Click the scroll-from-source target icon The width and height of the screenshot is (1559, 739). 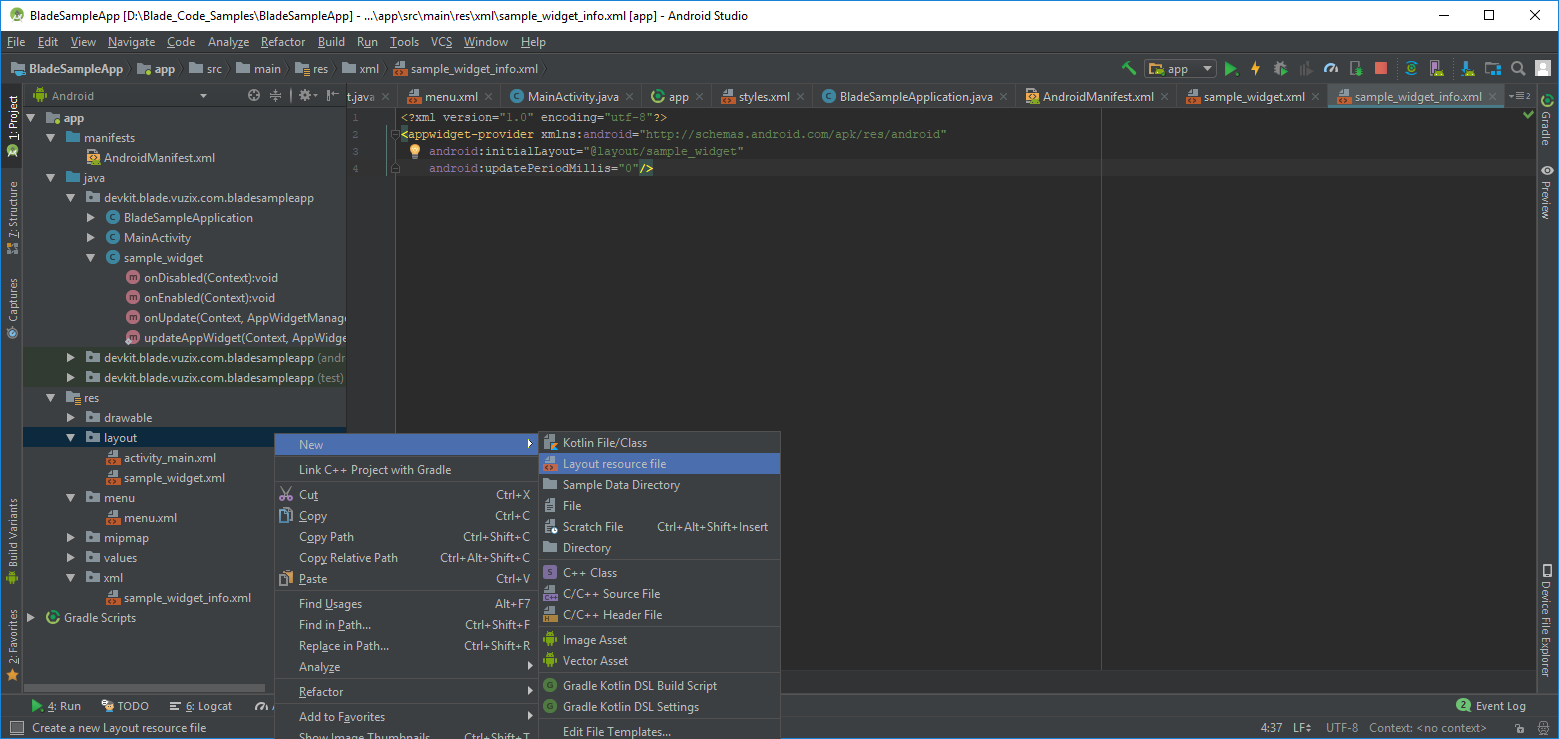[254, 96]
